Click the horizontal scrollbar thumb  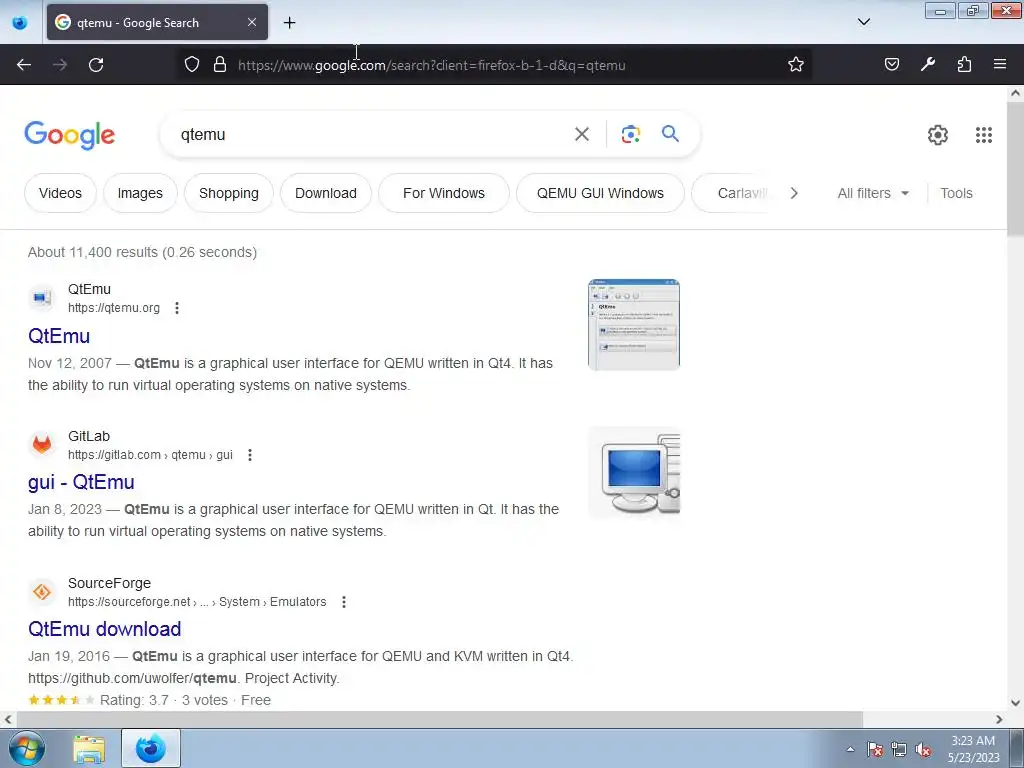[x=440, y=719]
